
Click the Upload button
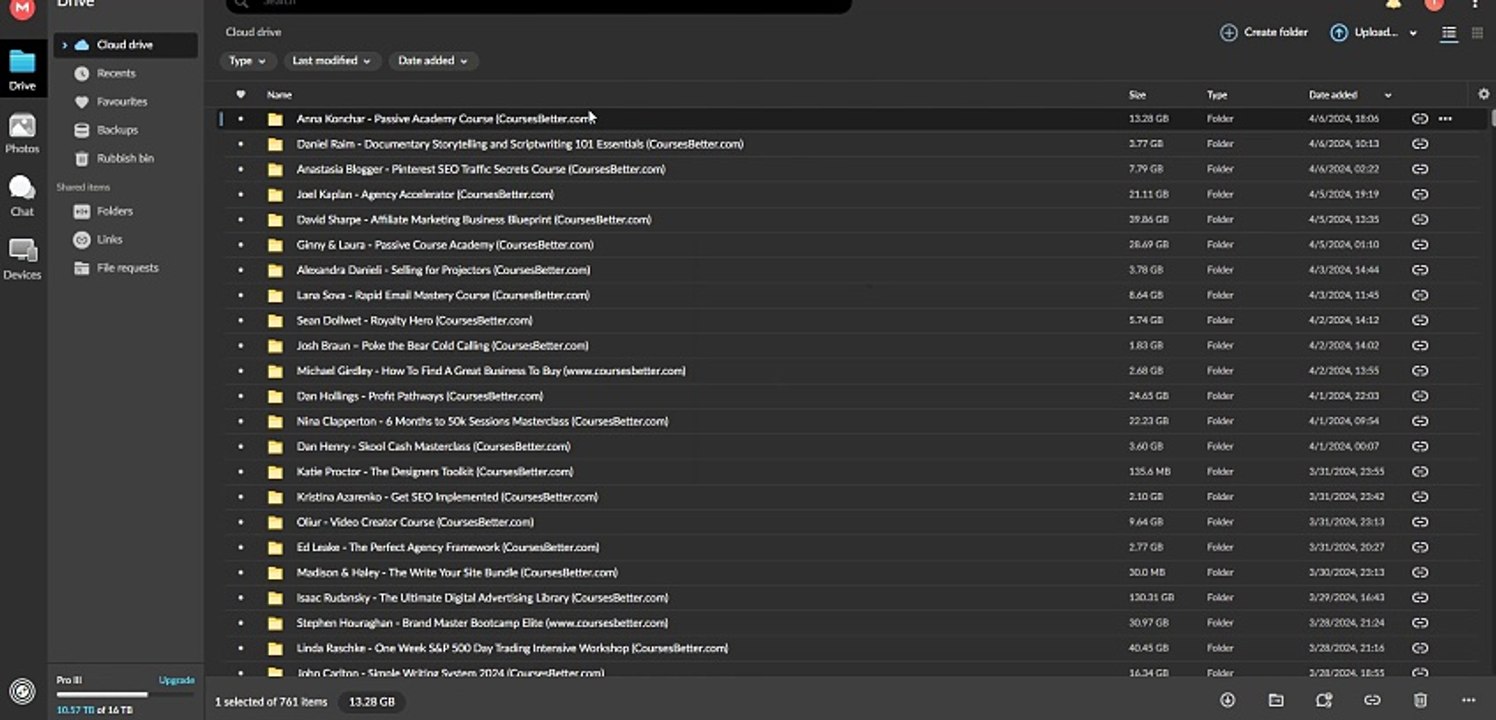click(1364, 33)
